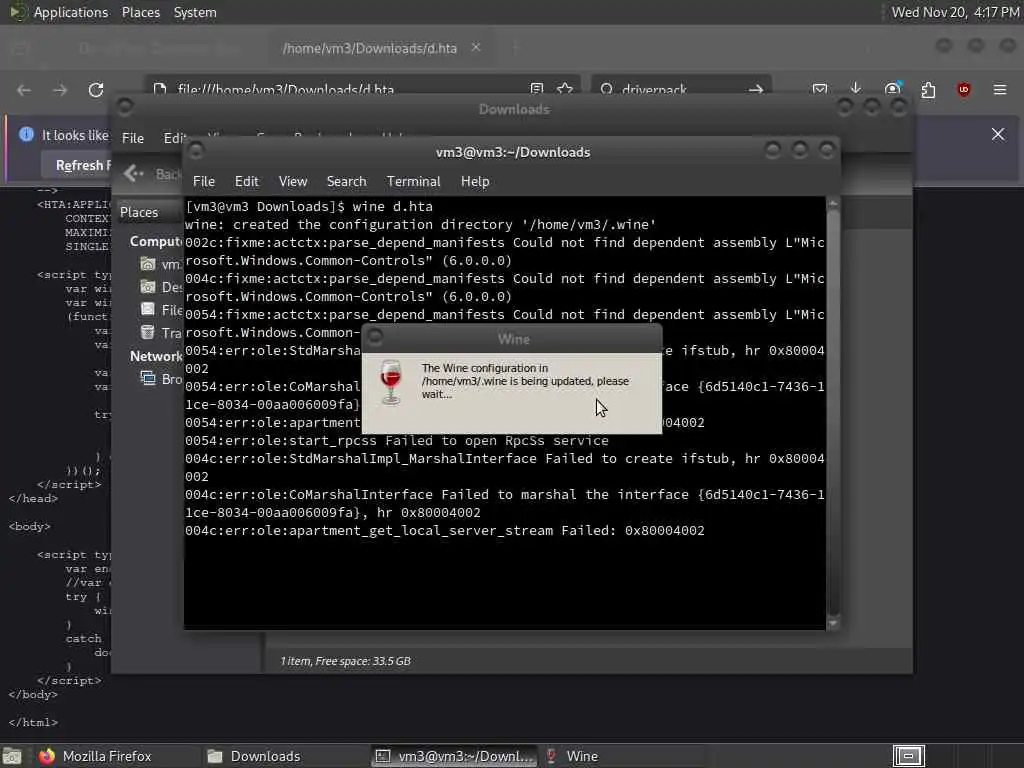
Task: Bookmark this page with star icon
Action: click(x=565, y=89)
